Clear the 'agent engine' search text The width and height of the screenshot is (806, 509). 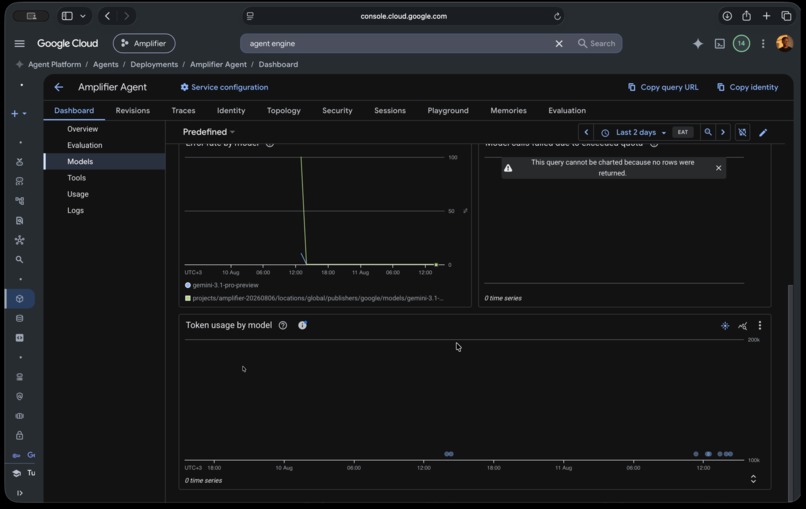pyautogui.click(x=559, y=44)
